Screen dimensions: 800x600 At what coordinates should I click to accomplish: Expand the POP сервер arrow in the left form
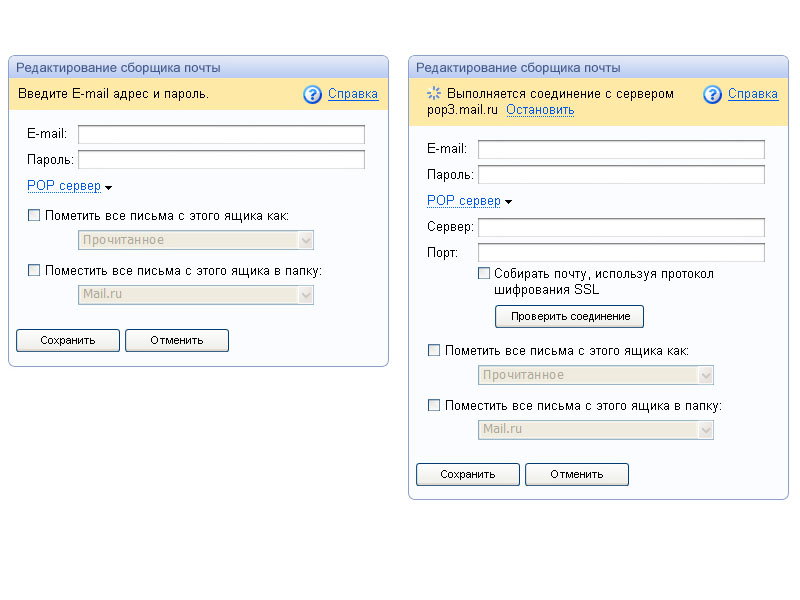108,187
